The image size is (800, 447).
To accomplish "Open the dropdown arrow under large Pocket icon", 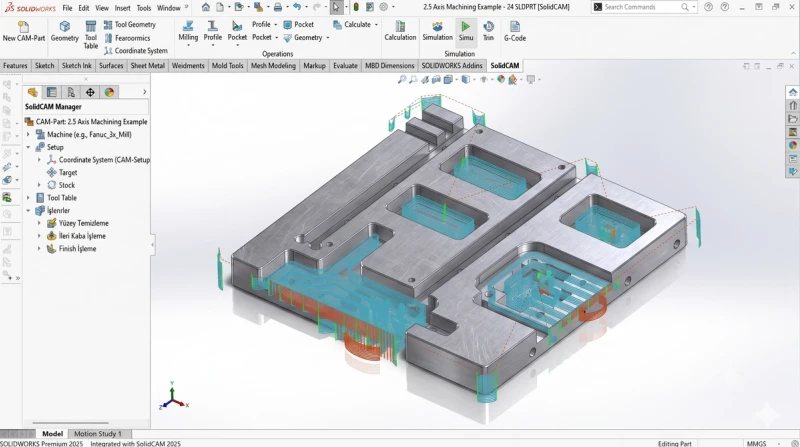I will point(237,45).
